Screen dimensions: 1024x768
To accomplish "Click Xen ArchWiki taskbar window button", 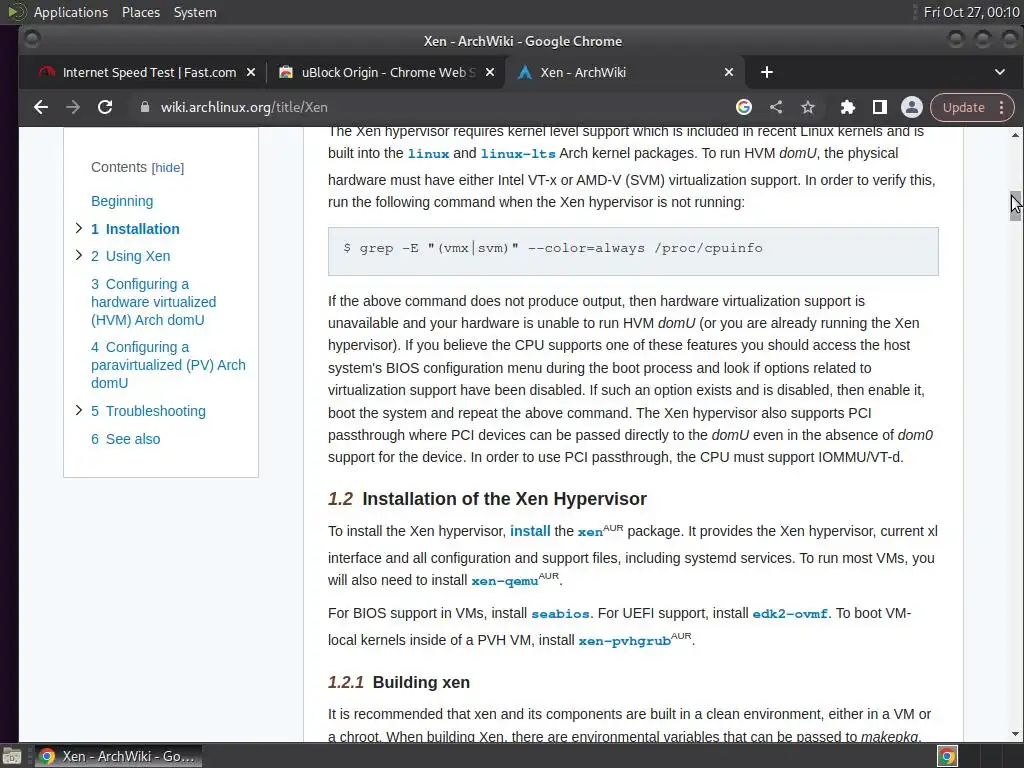I will tap(118, 756).
